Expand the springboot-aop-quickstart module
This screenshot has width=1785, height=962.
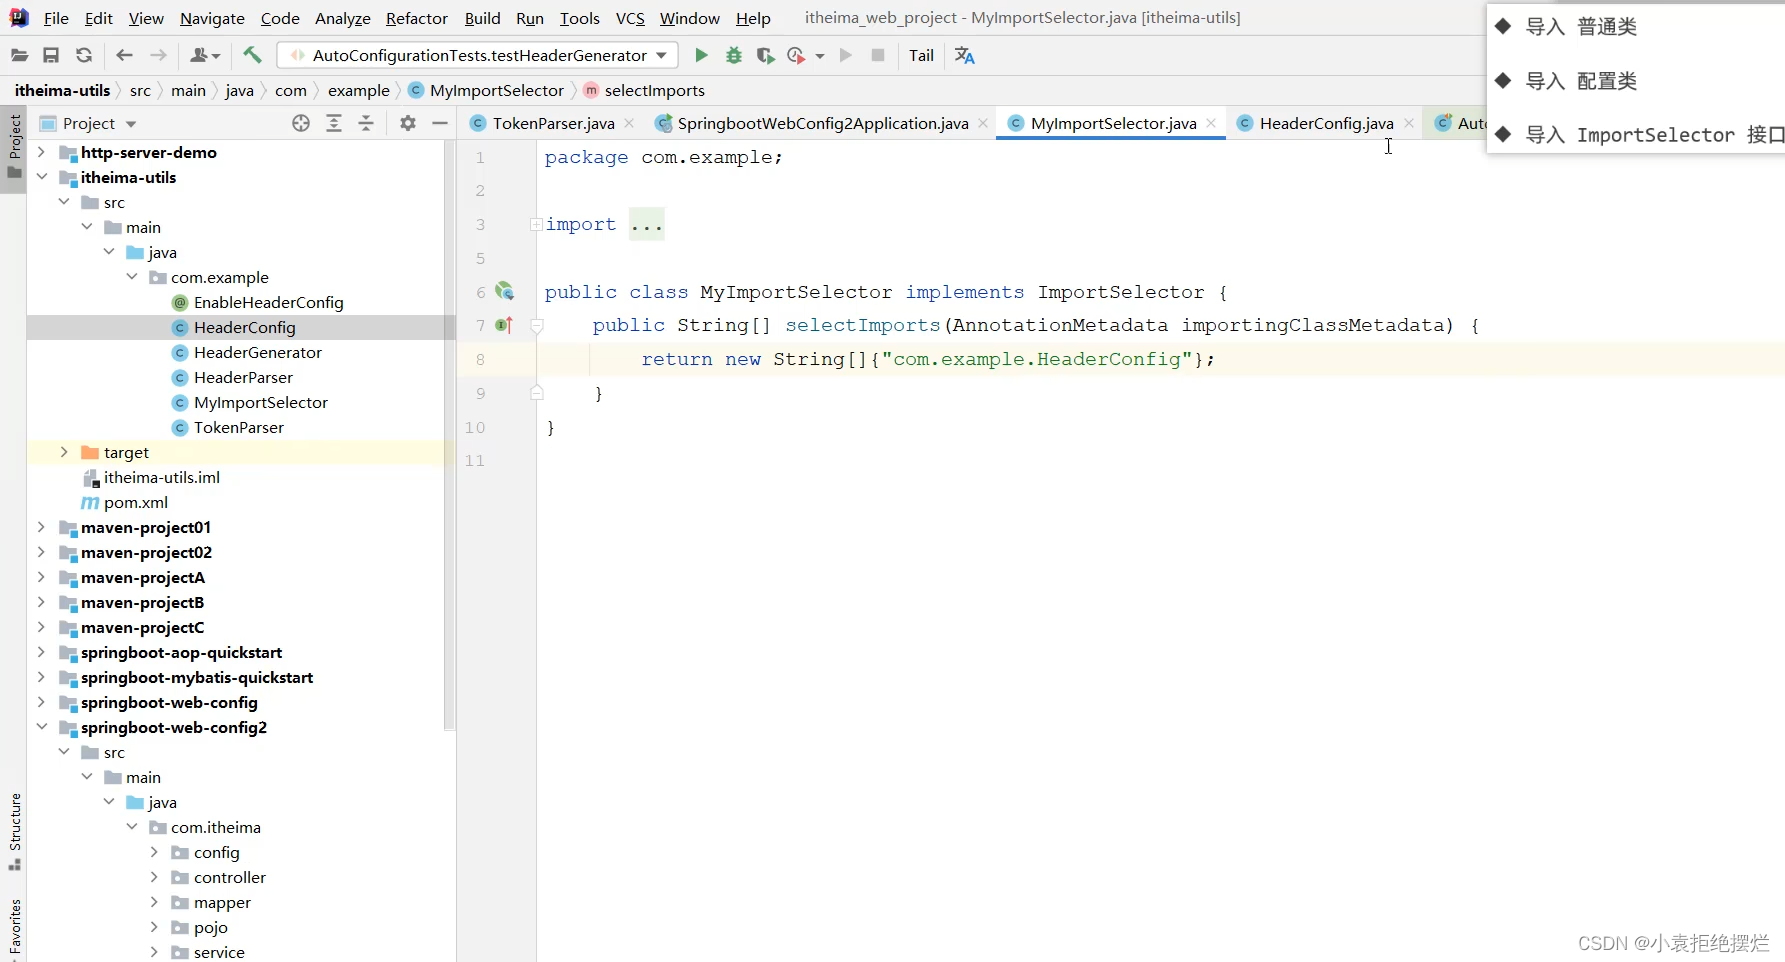41,652
